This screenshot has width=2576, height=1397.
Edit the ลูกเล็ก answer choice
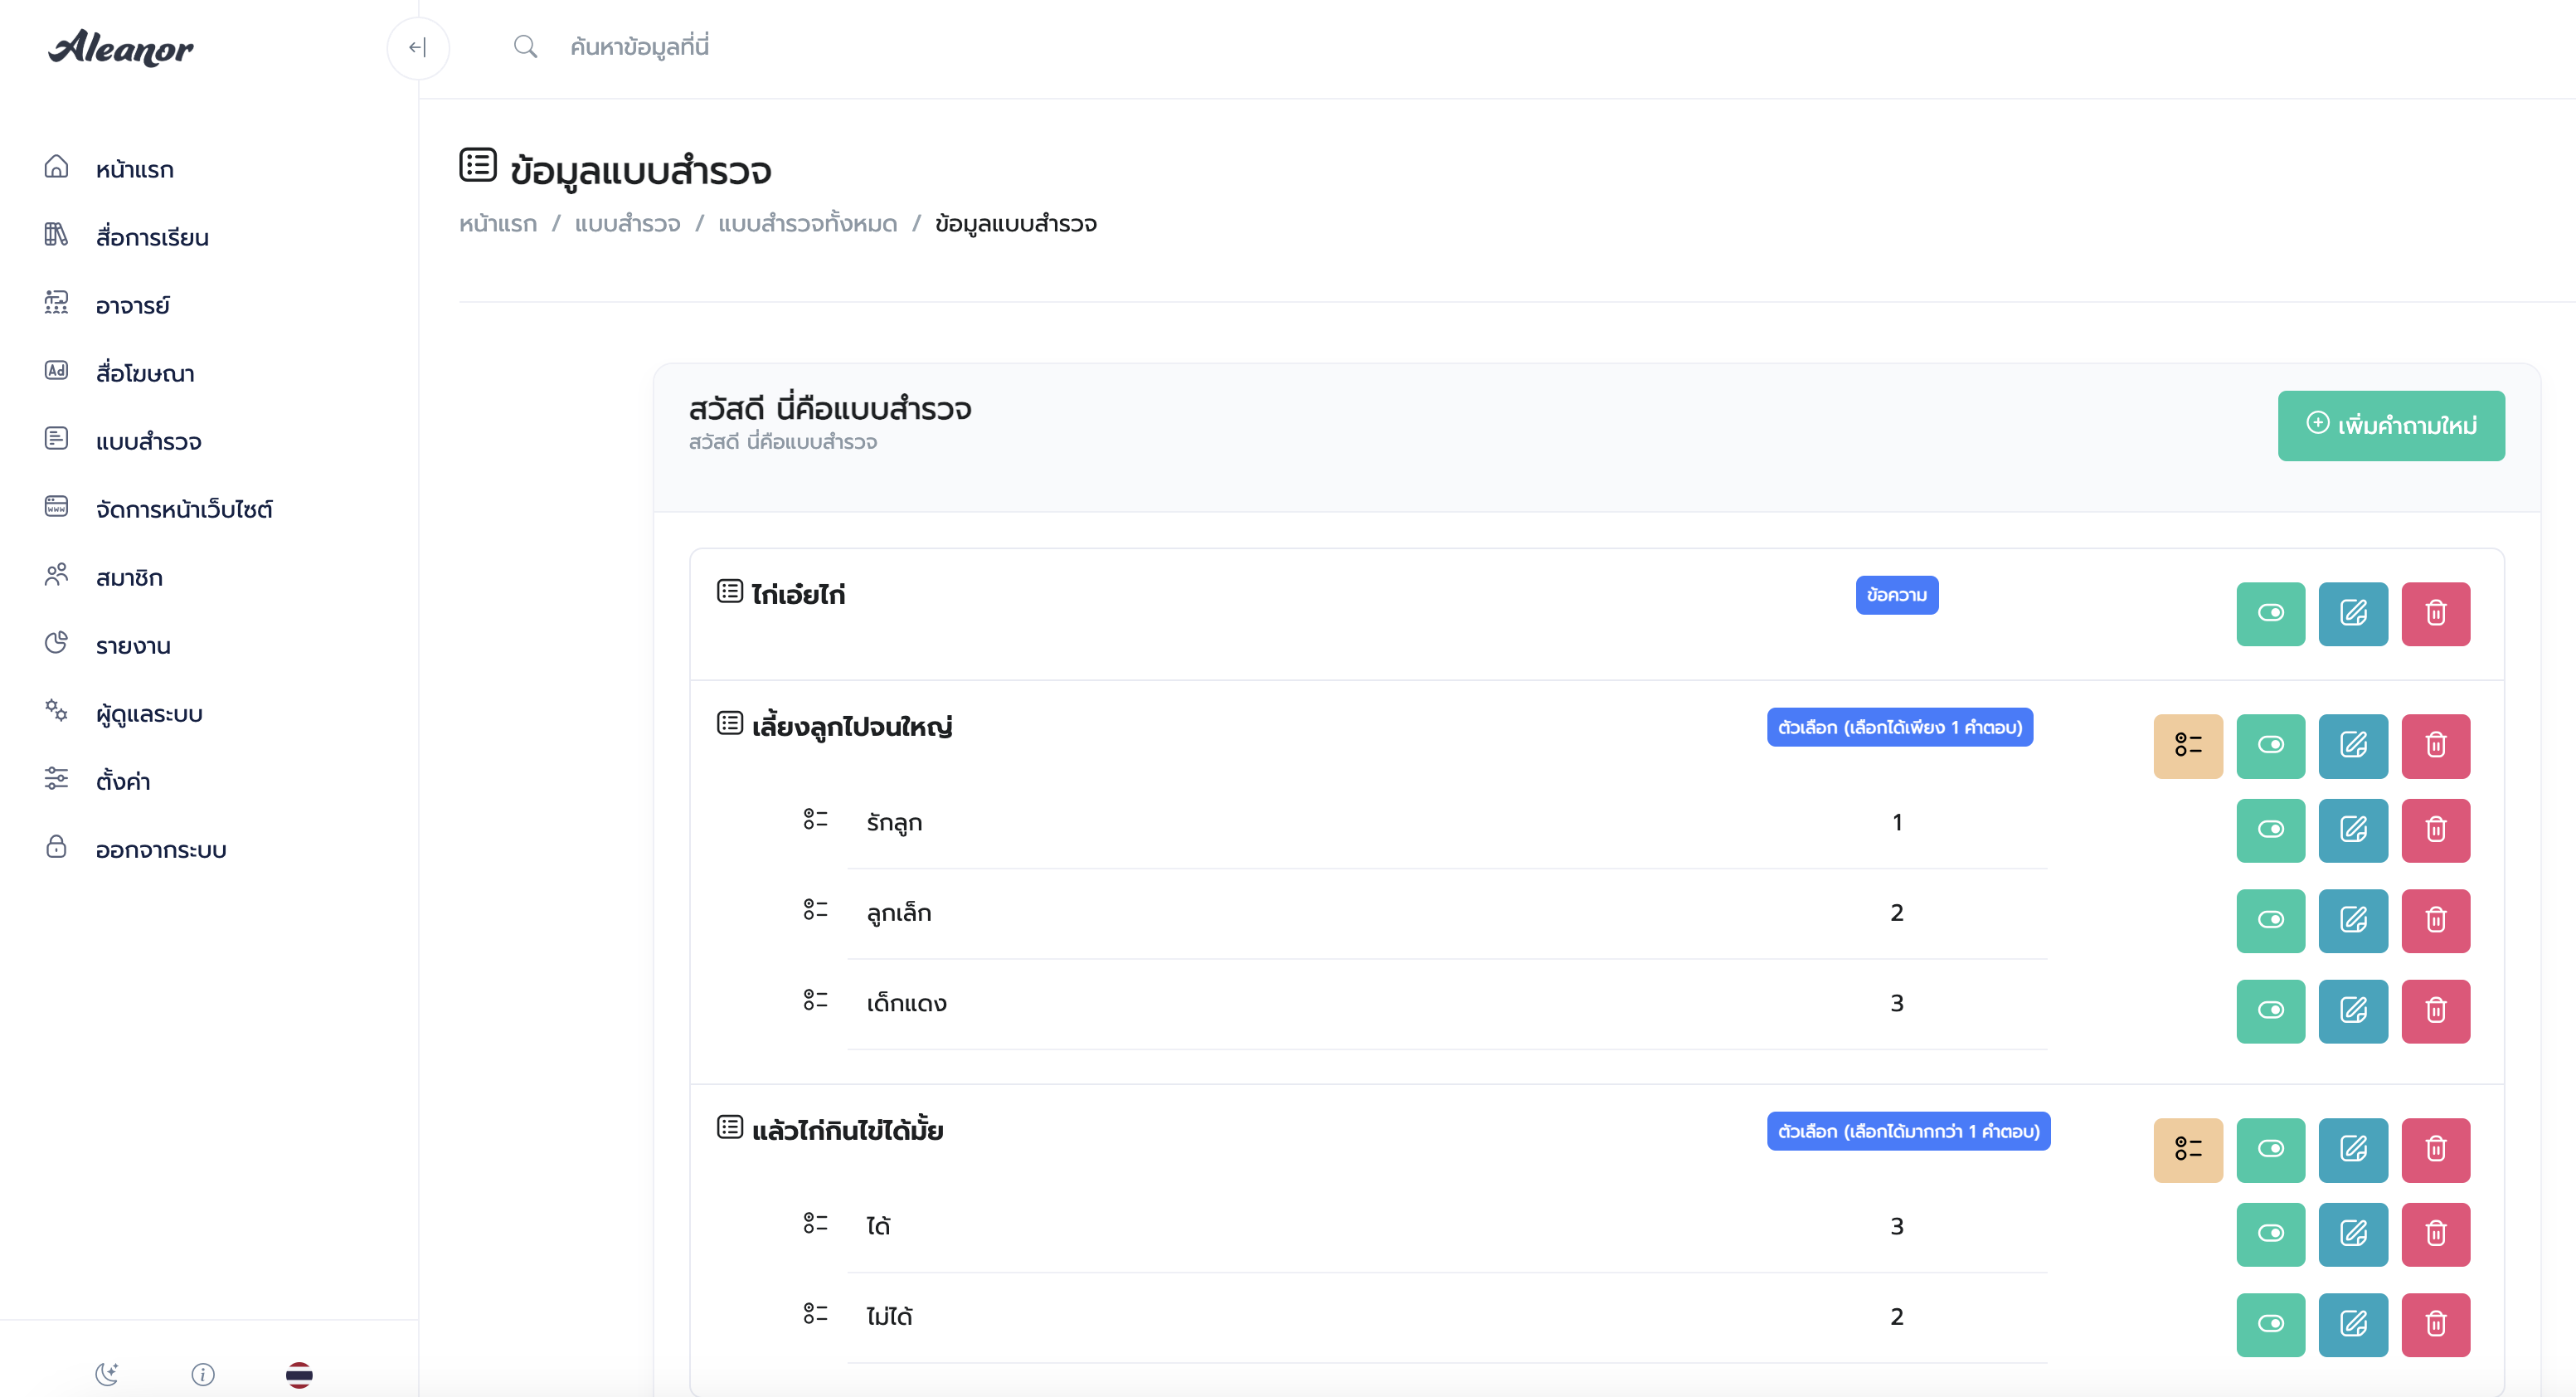pos(2352,920)
